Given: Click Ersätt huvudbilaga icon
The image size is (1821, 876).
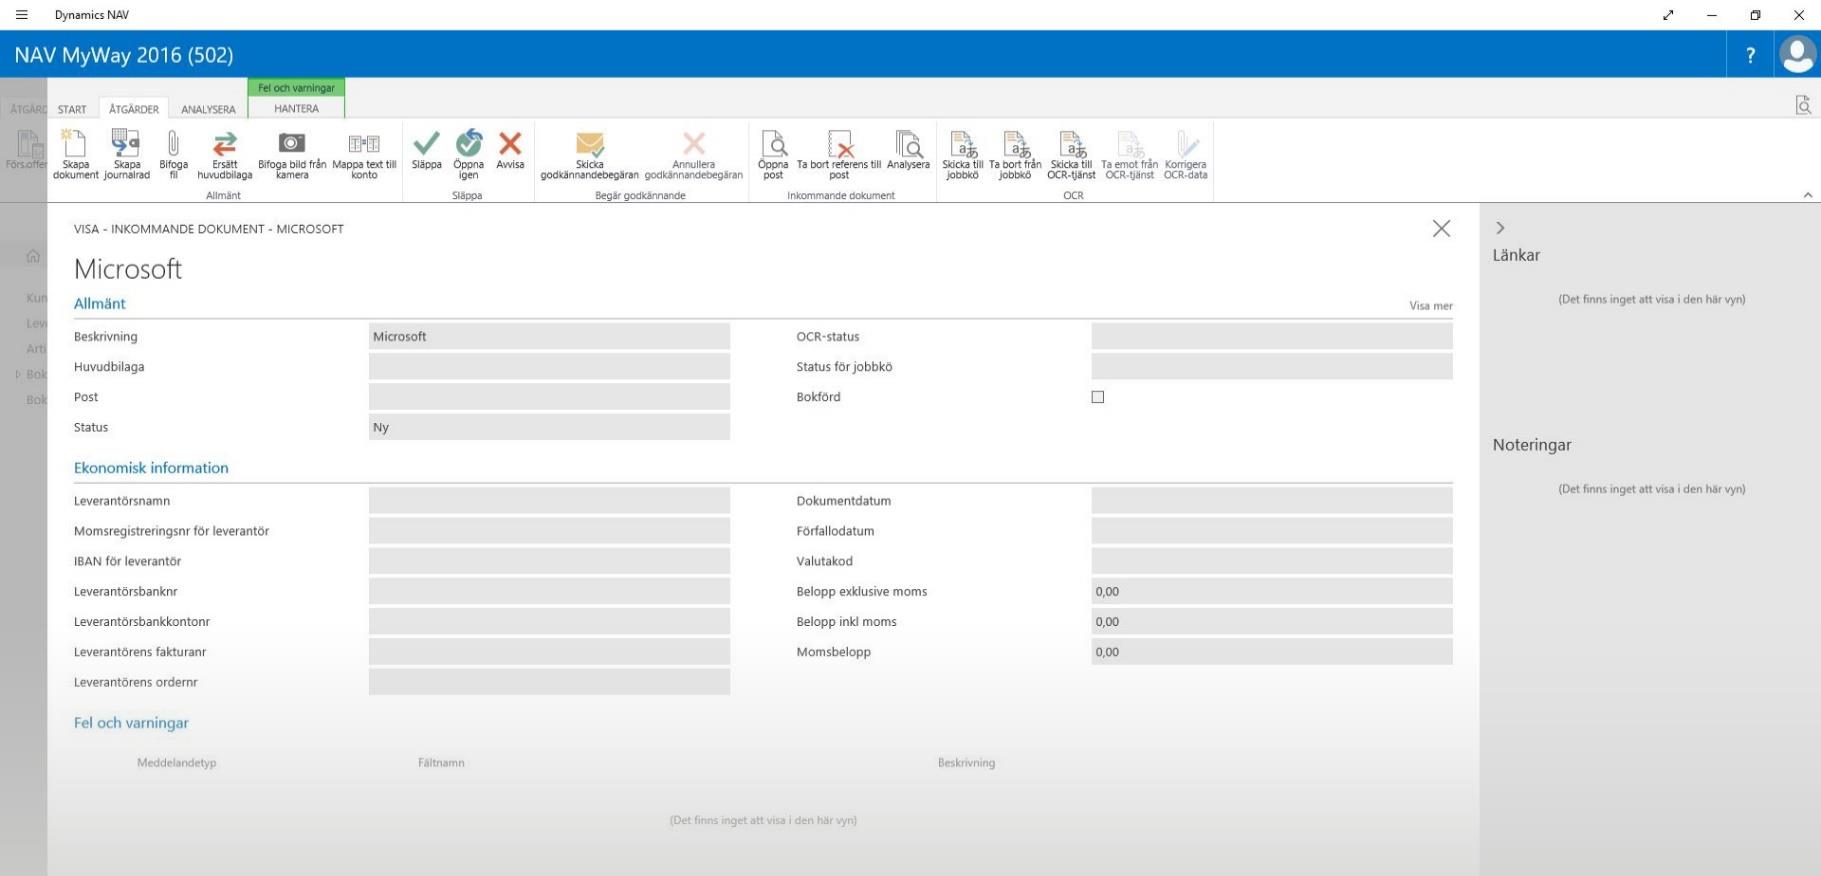Looking at the screenshot, I should click(225, 144).
